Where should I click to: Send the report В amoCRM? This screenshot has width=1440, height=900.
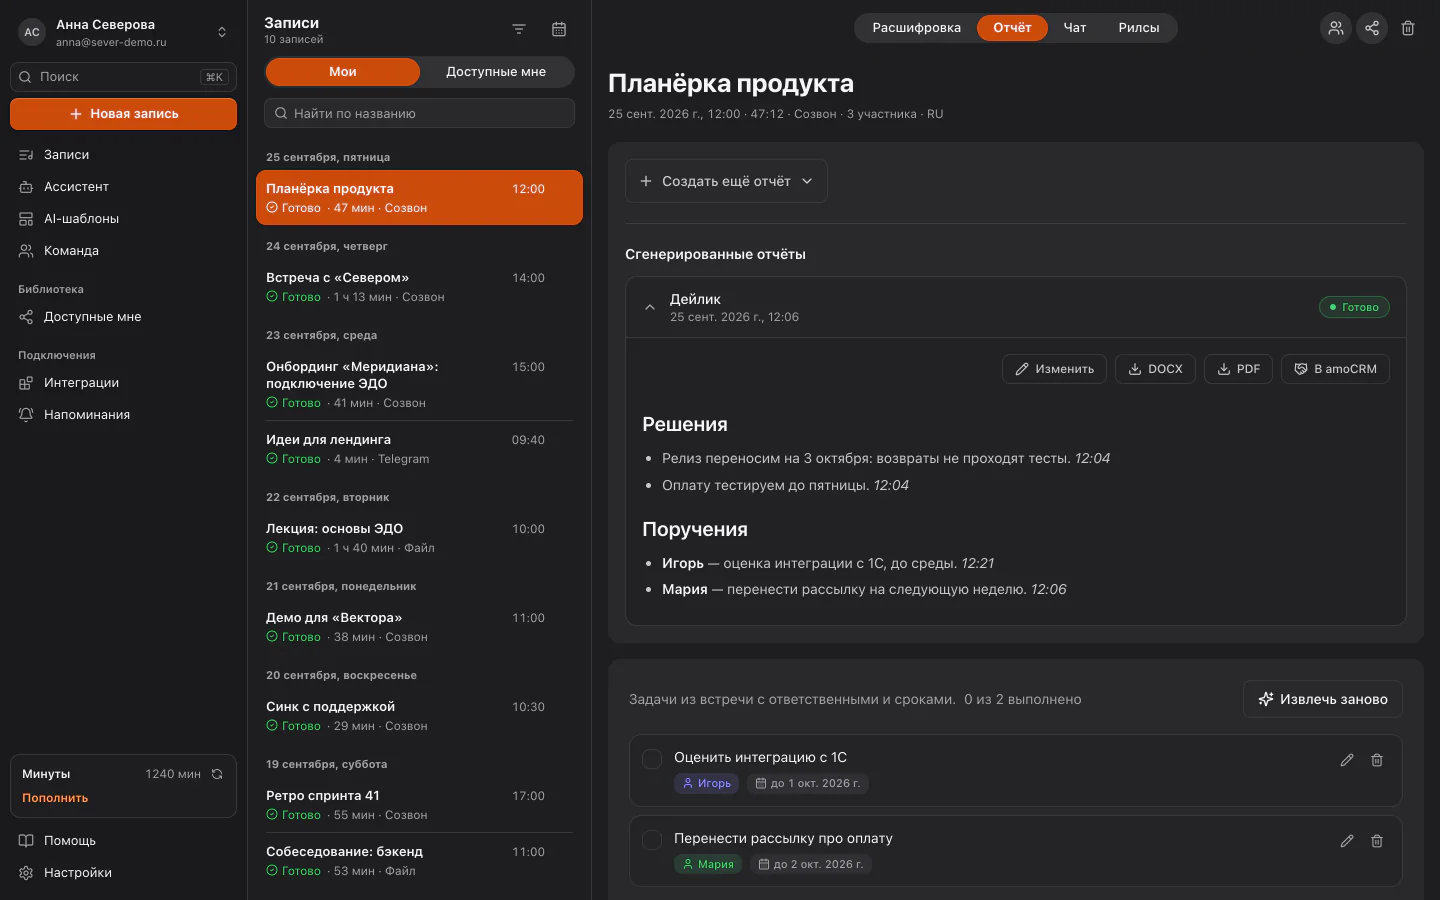1335,369
